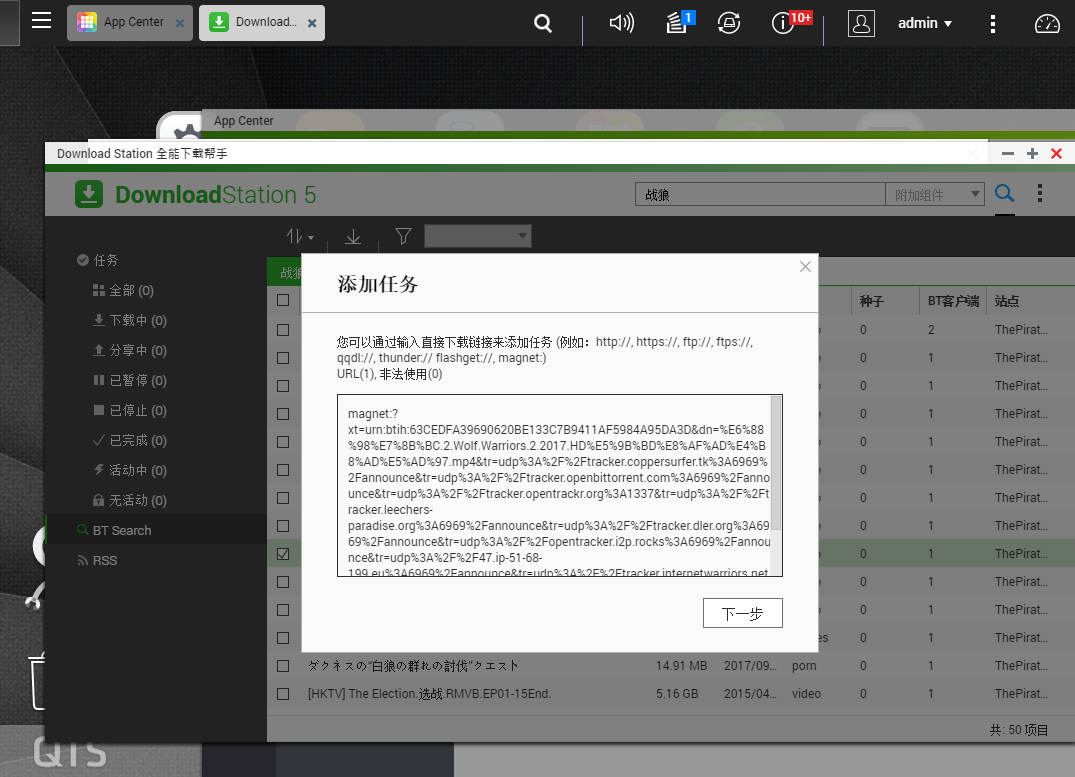Expand the filter combo box beside funnel
Viewport: 1075px width, 777px height.
coord(478,236)
